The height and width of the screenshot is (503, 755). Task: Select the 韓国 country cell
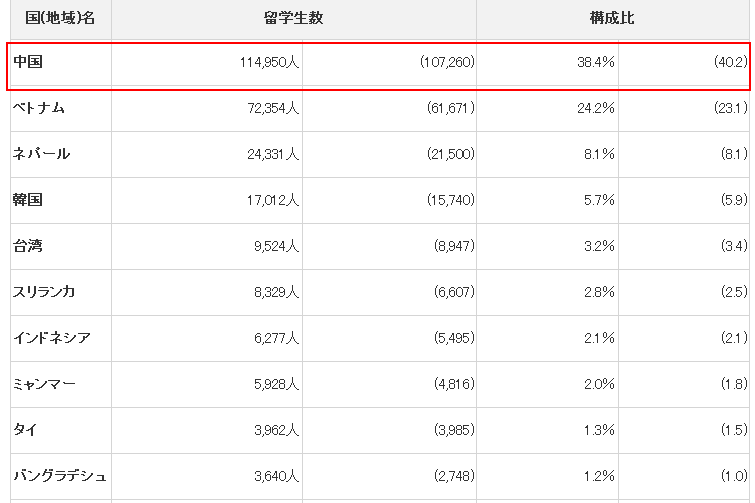[61, 200]
